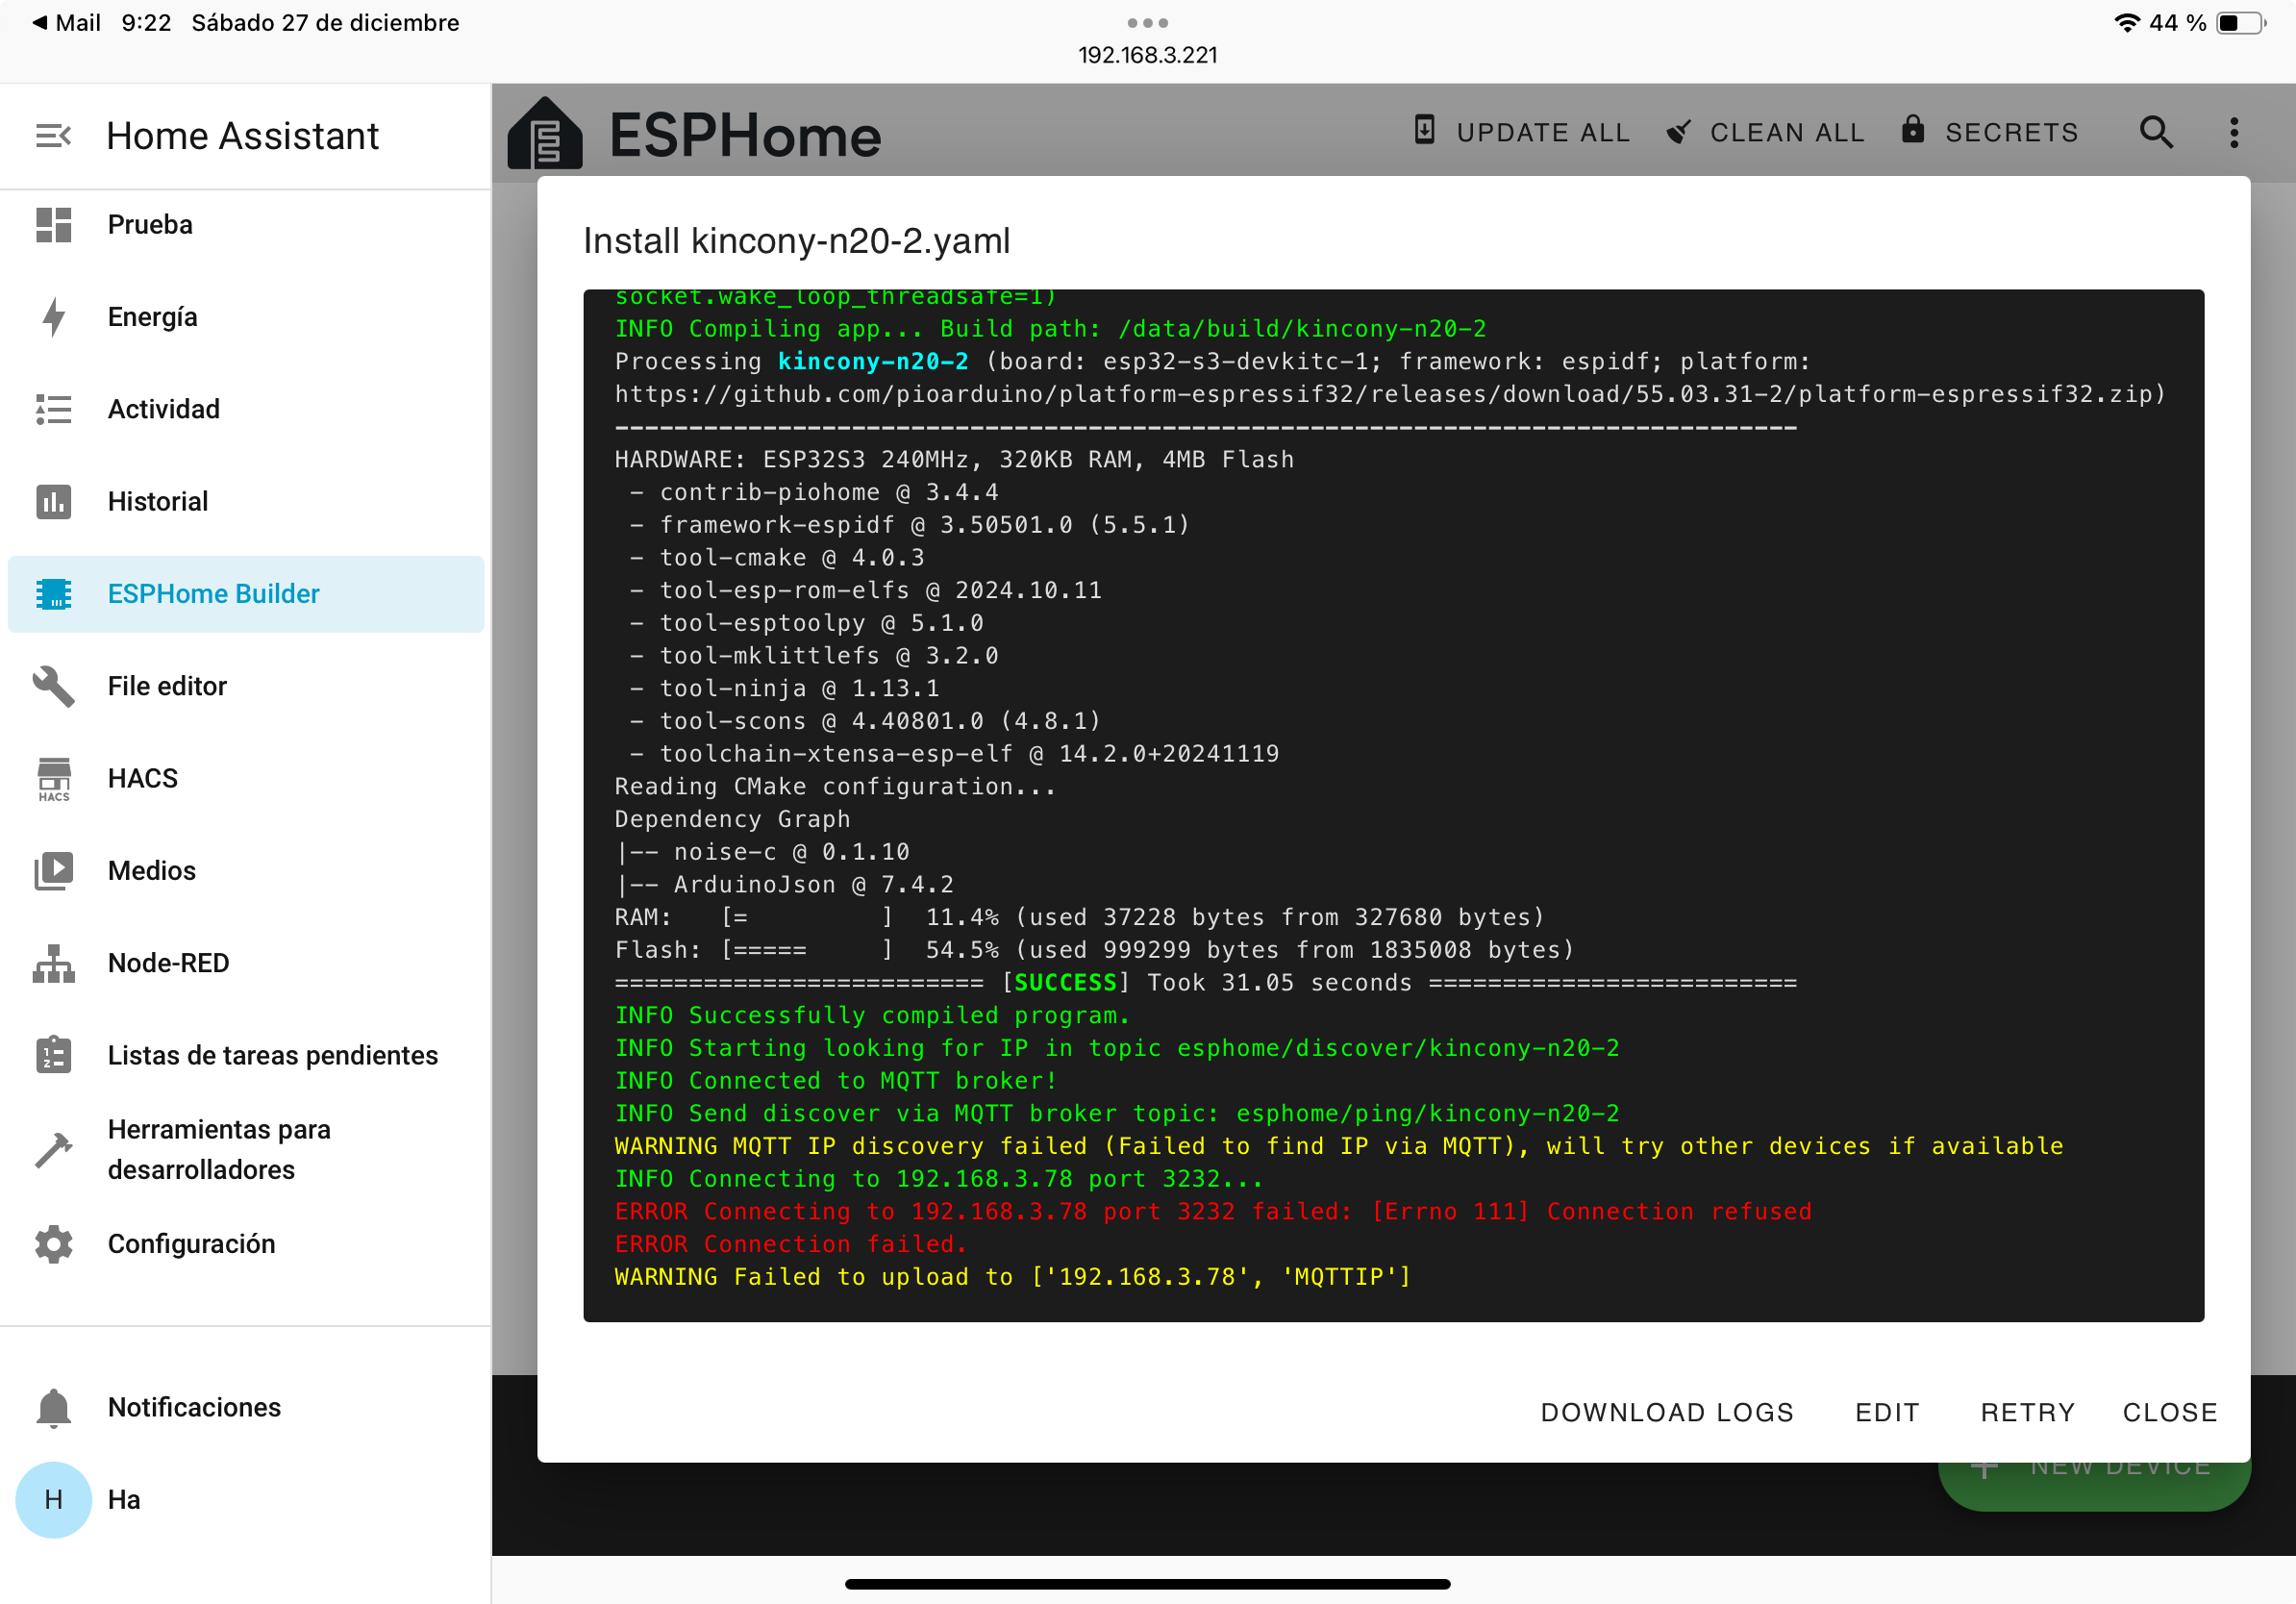
Task: Click the Configuración gear icon
Action: click(x=54, y=1243)
